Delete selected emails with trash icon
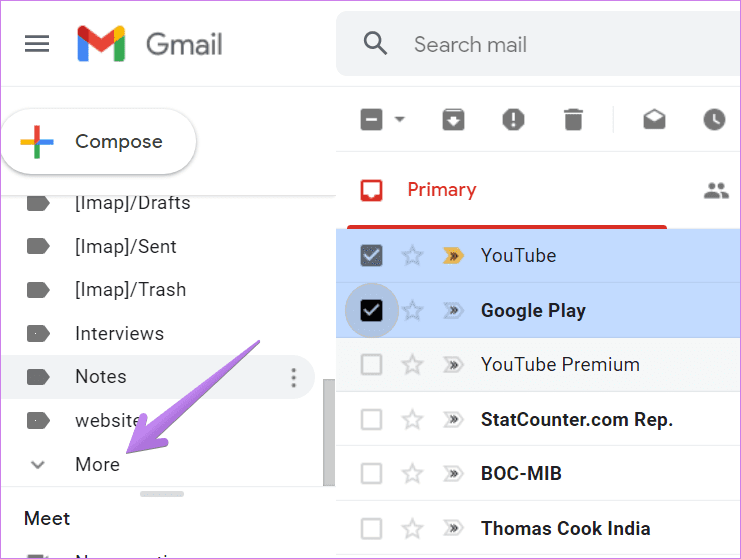The height and width of the screenshot is (559, 741). (573, 119)
